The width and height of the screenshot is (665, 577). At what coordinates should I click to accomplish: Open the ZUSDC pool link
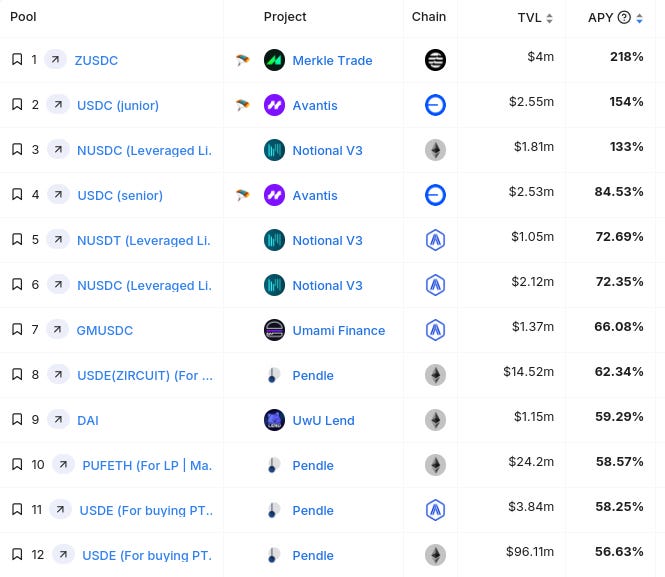96,60
